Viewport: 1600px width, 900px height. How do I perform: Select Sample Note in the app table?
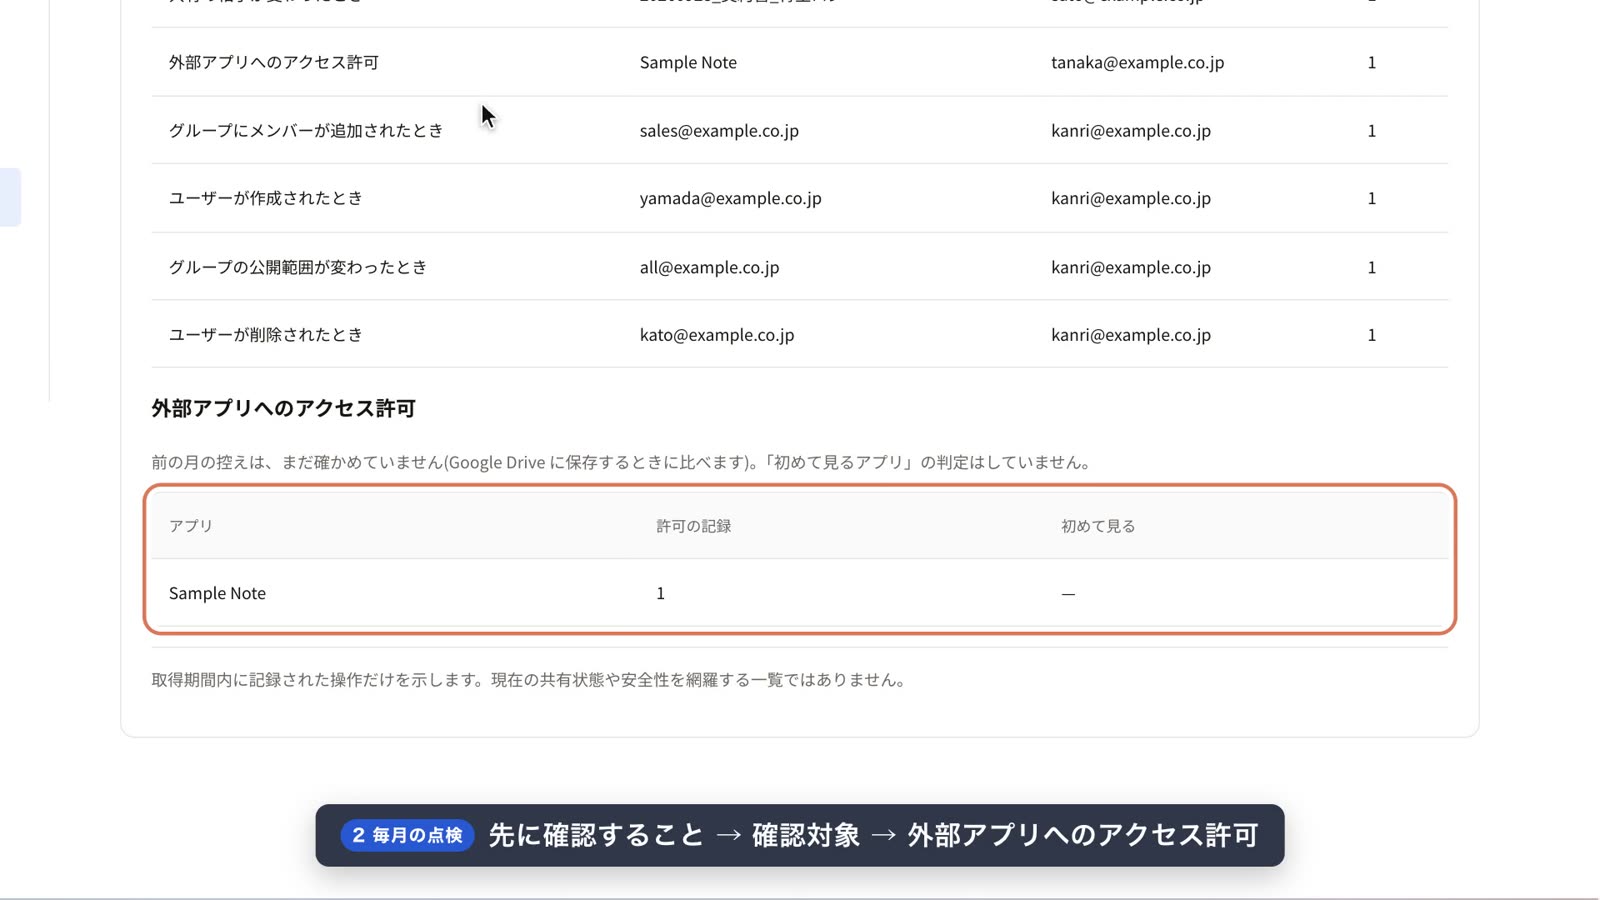pyautogui.click(x=217, y=593)
